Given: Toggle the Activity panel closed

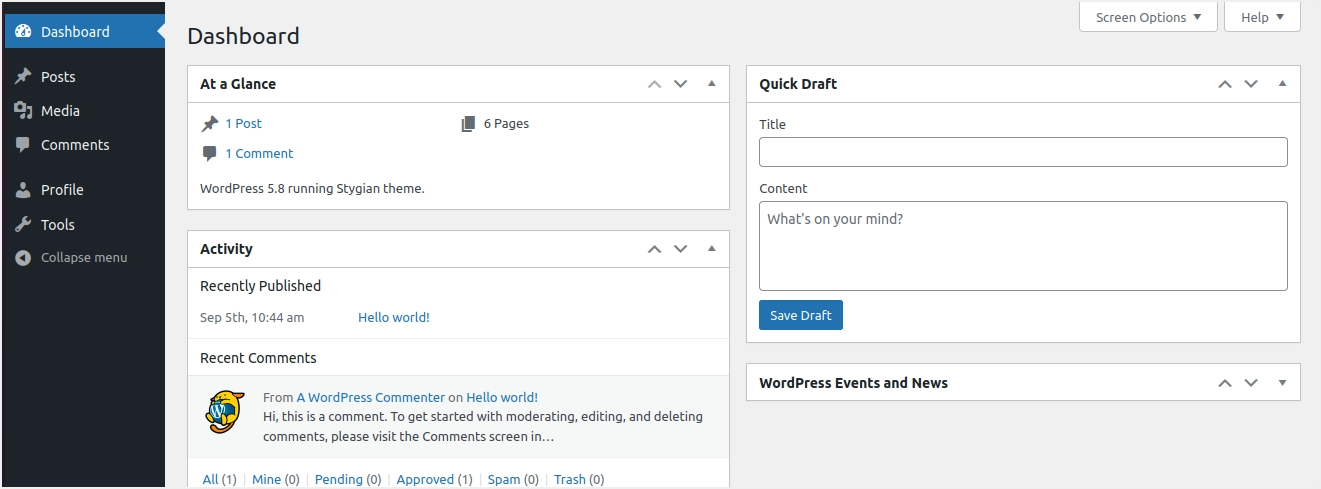Looking at the screenshot, I should 712,249.
